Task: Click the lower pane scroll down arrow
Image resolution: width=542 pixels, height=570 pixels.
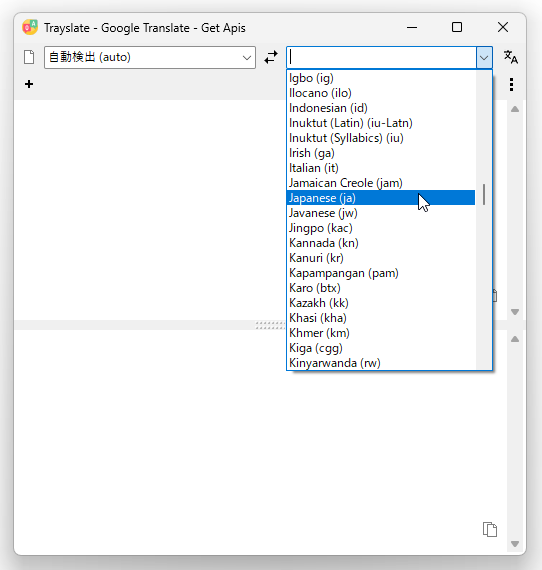Action: (x=515, y=544)
